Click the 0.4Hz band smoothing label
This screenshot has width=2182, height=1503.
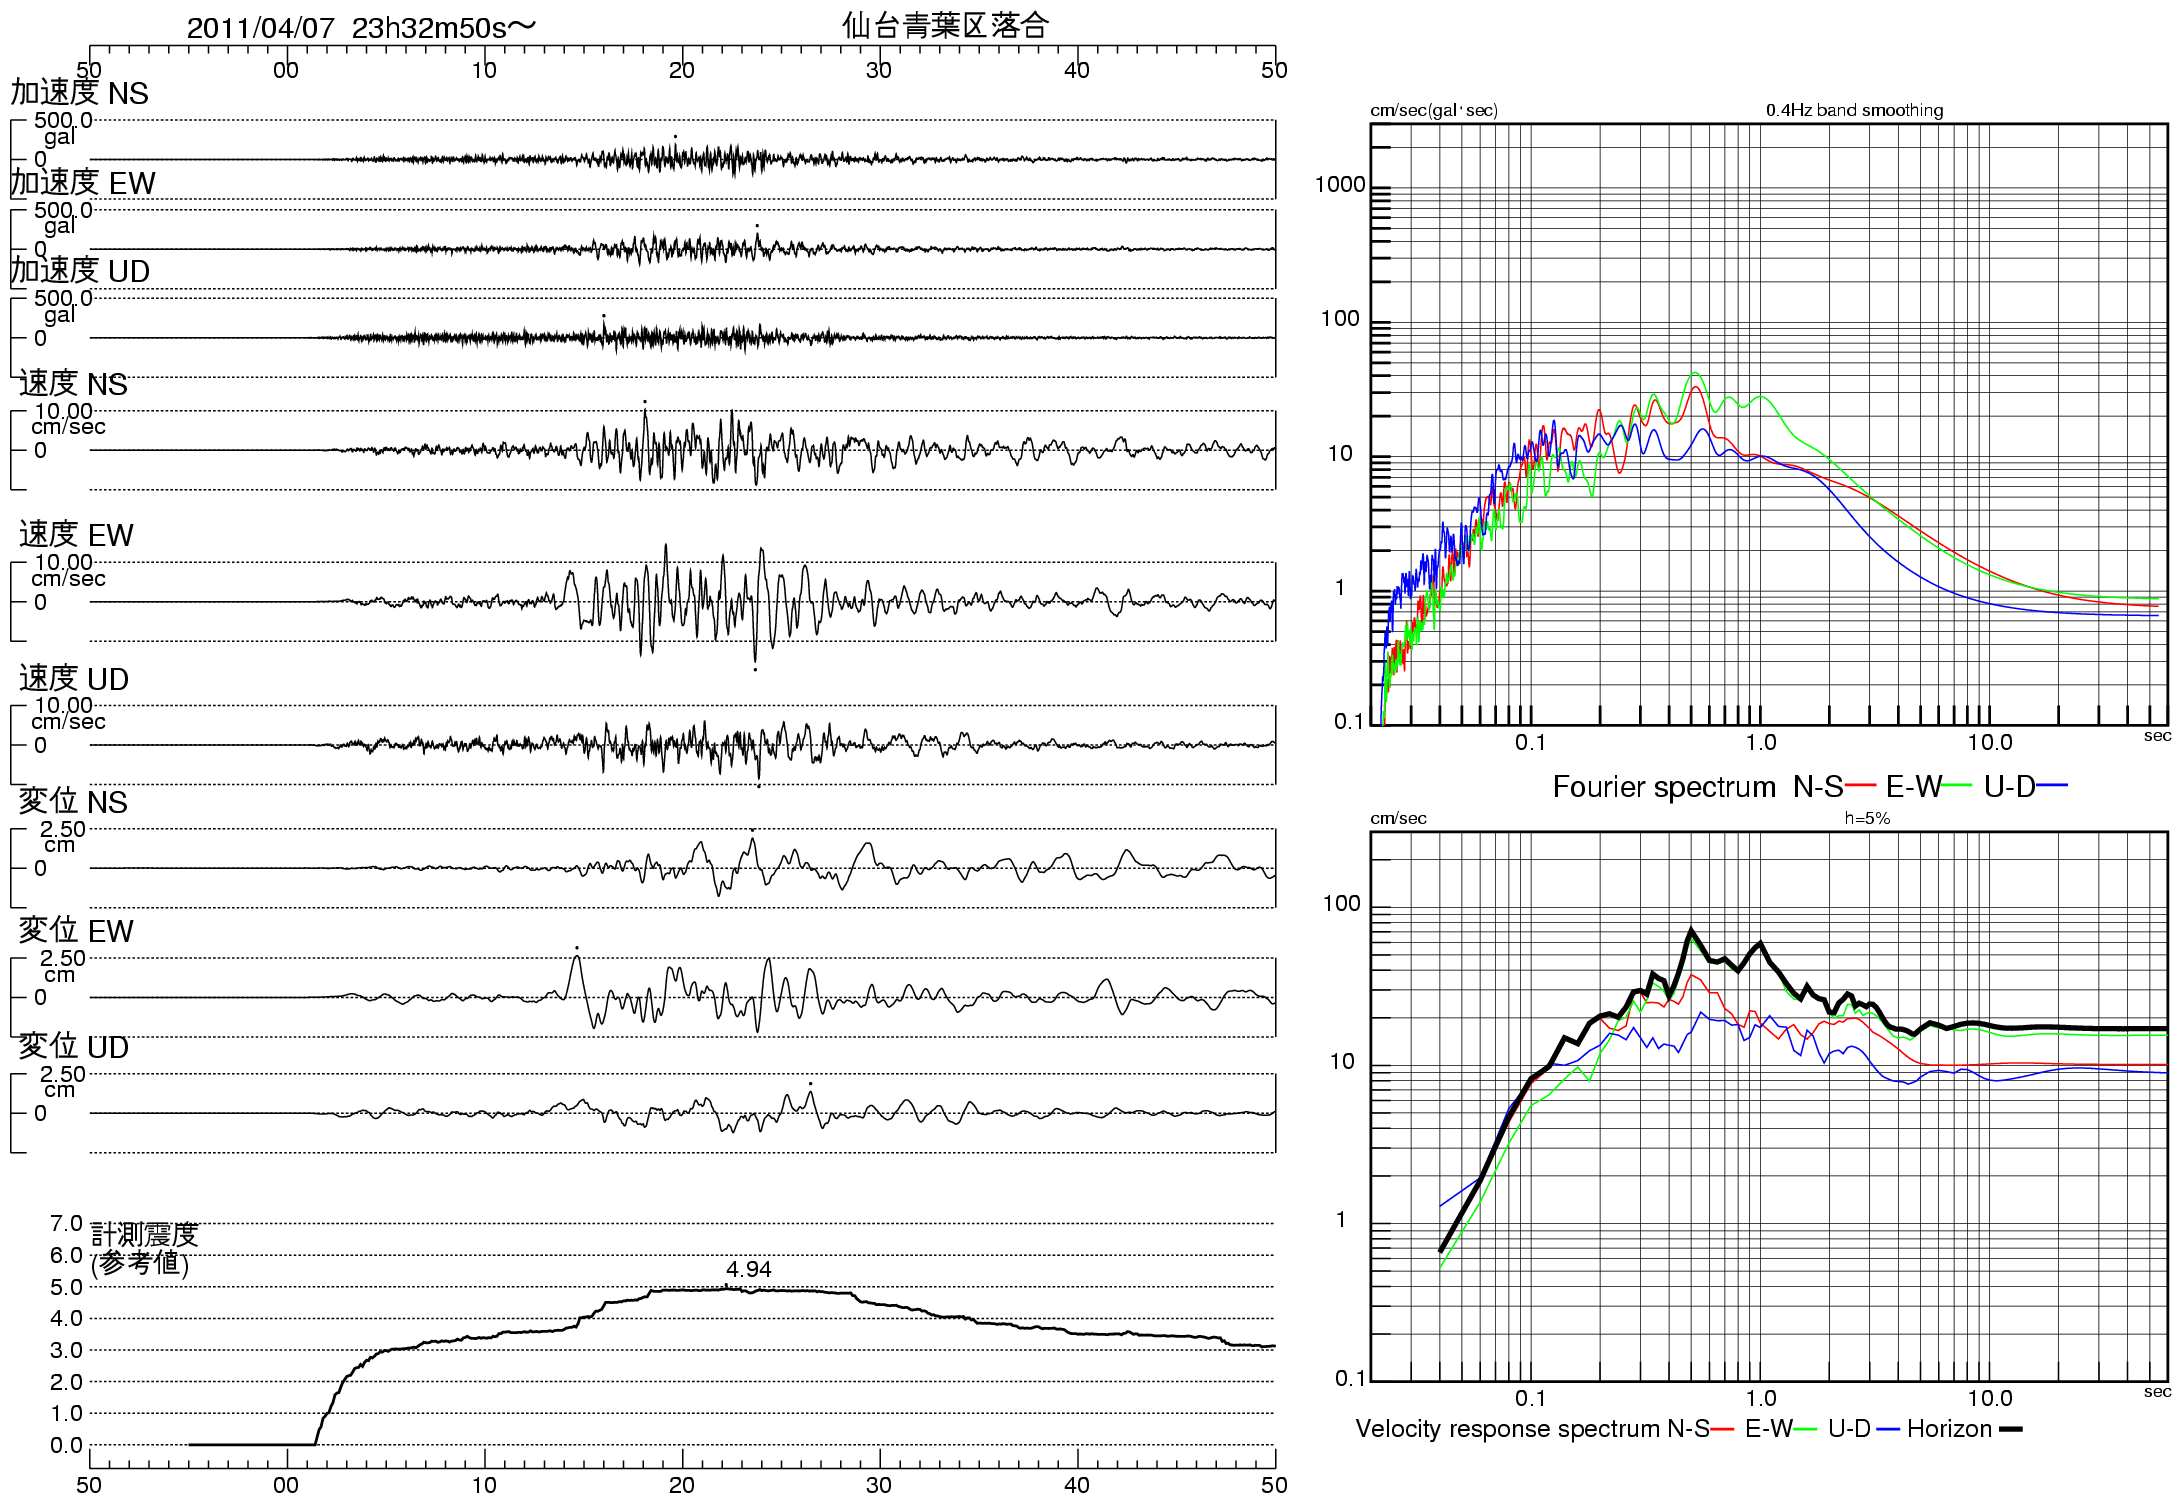point(1855,110)
